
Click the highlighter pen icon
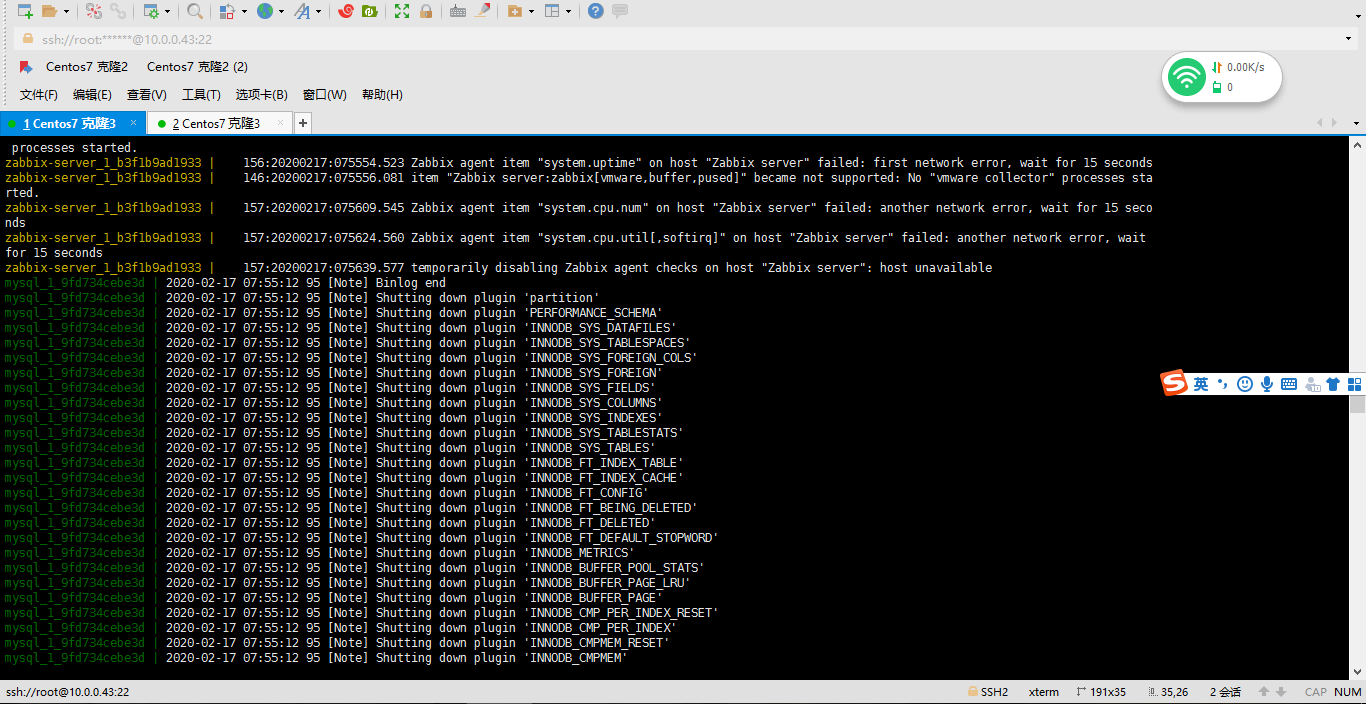tap(482, 11)
